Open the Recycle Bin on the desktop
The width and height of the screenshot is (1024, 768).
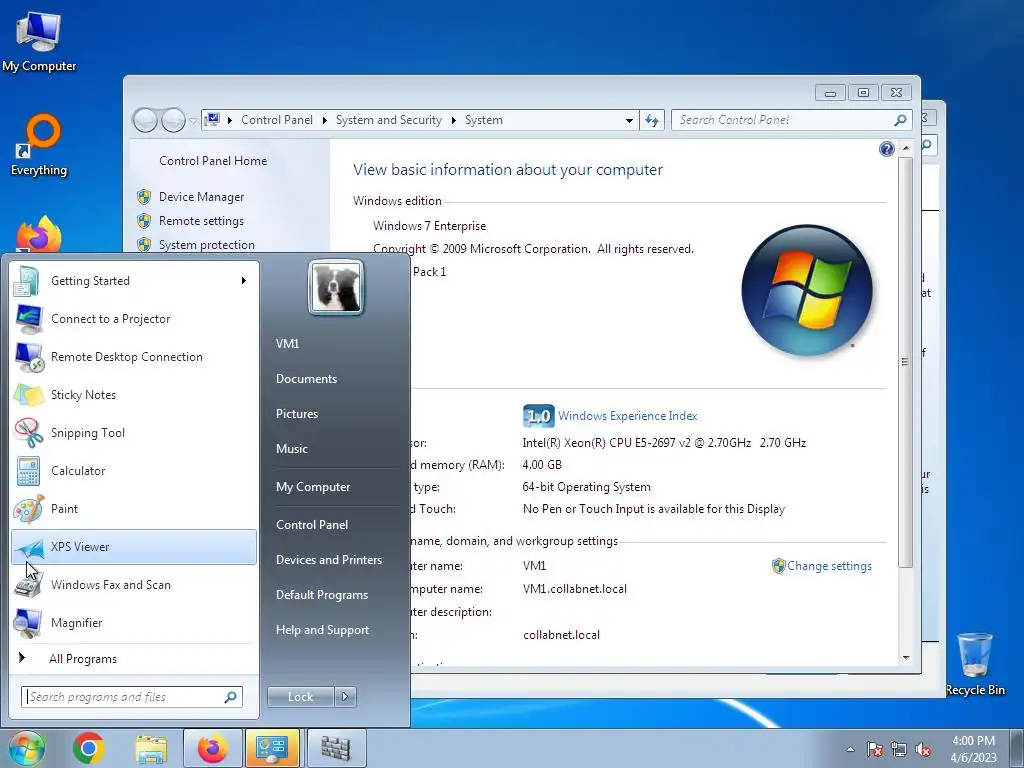[975, 664]
